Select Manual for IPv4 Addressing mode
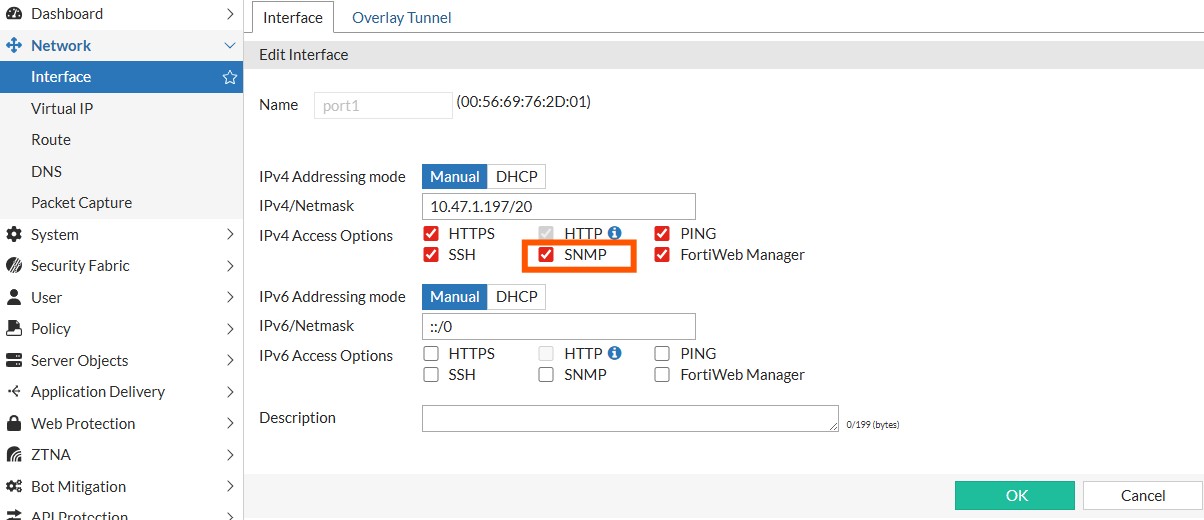 pos(455,177)
